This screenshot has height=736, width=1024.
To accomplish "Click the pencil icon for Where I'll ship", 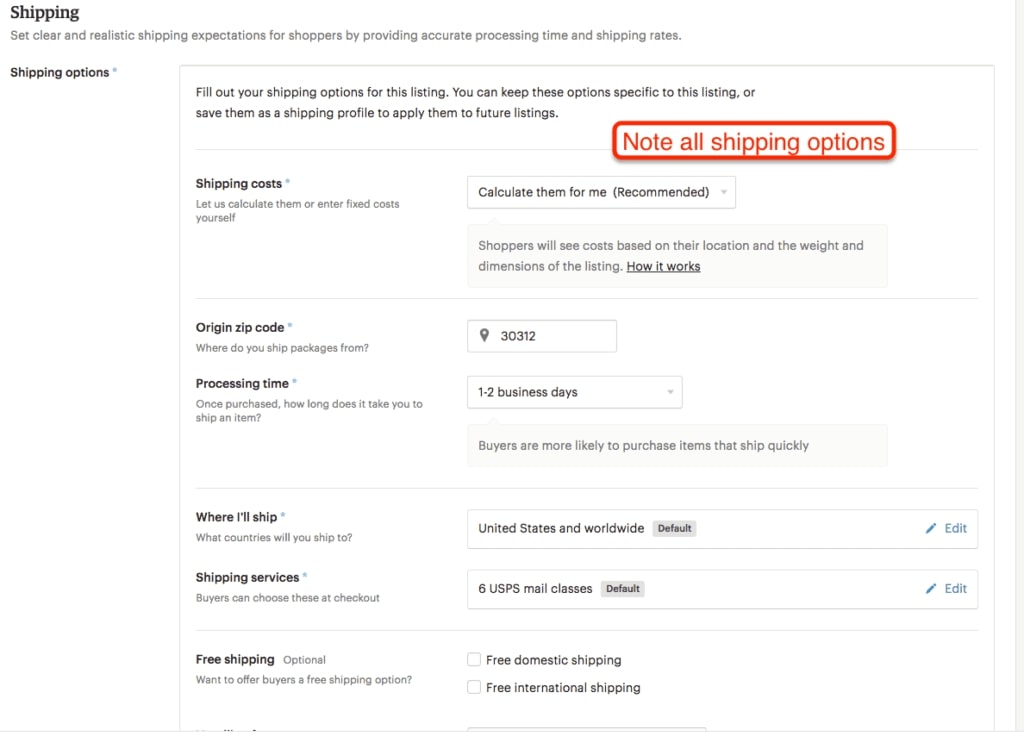I will pyautogui.click(x=931, y=528).
